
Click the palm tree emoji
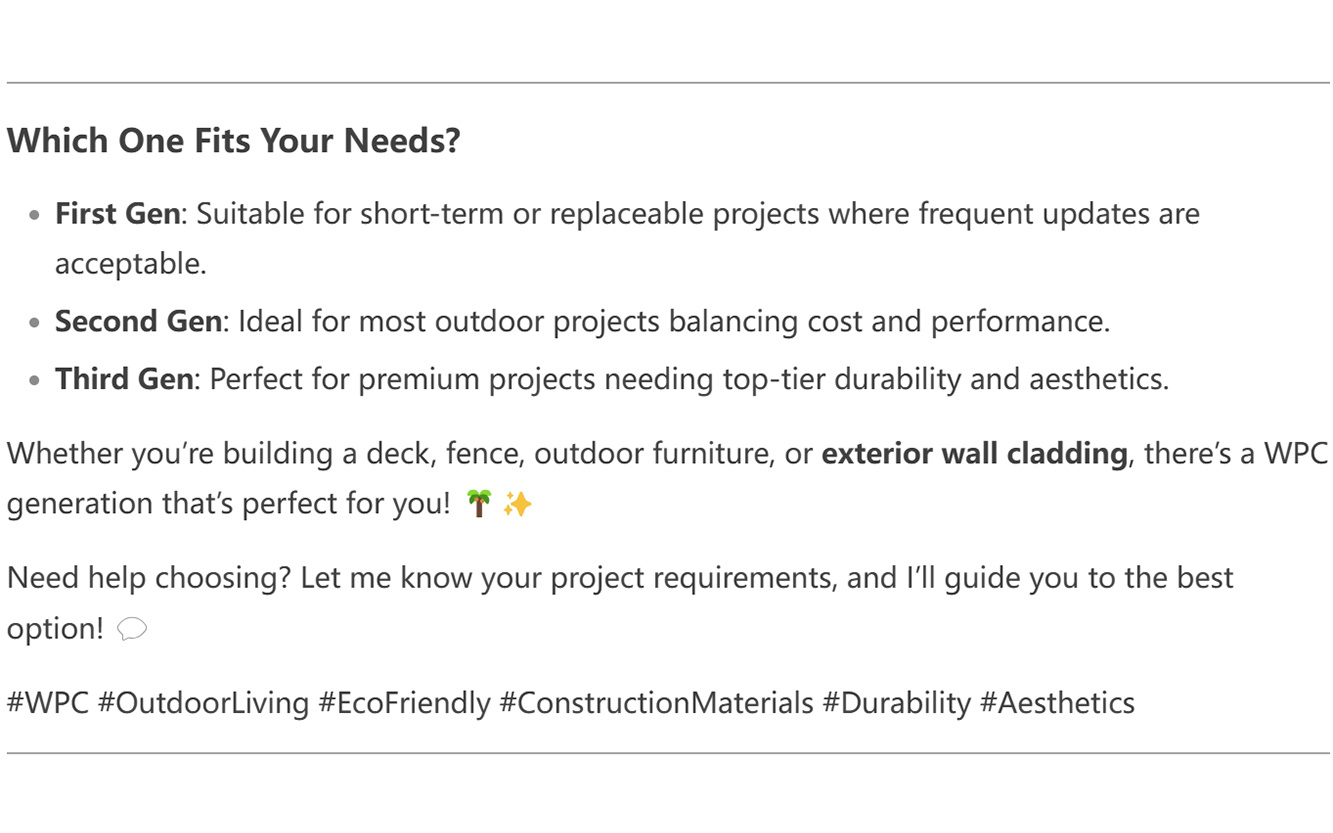point(479,504)
